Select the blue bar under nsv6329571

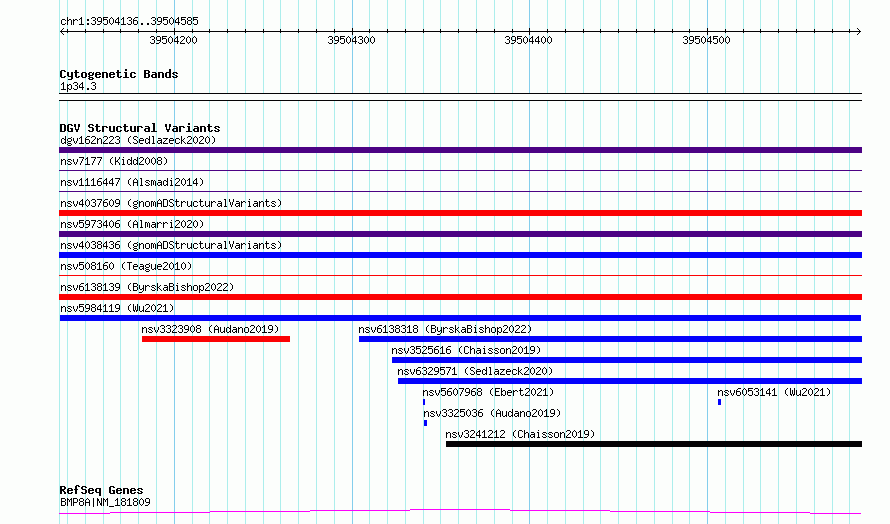[630, 381]
